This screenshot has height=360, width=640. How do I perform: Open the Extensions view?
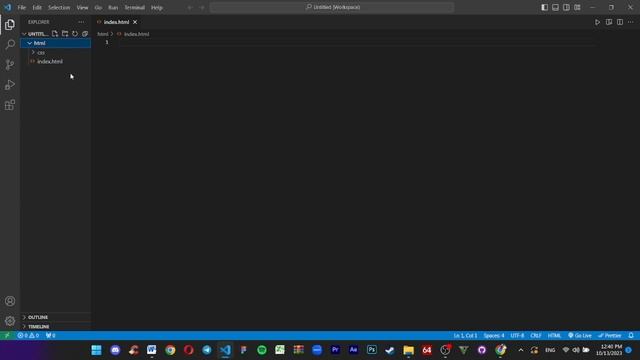click(x=10, y=105)
